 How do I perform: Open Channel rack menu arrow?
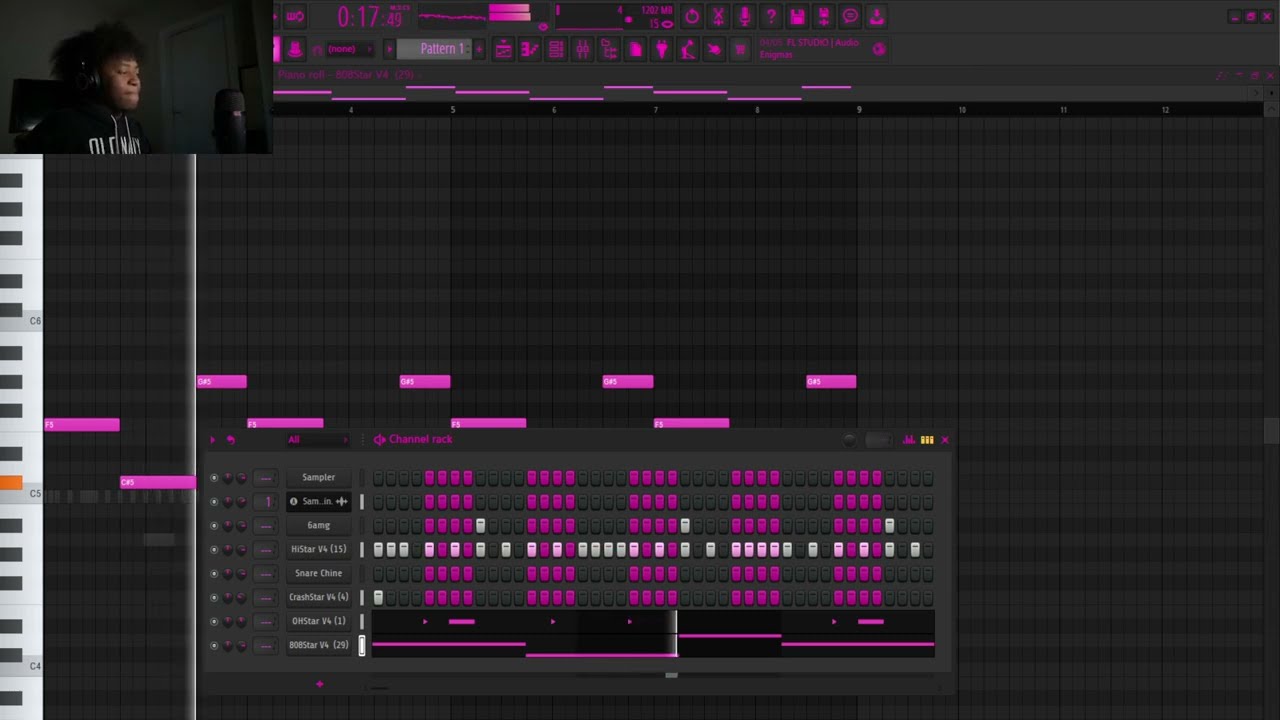(212, 440)
